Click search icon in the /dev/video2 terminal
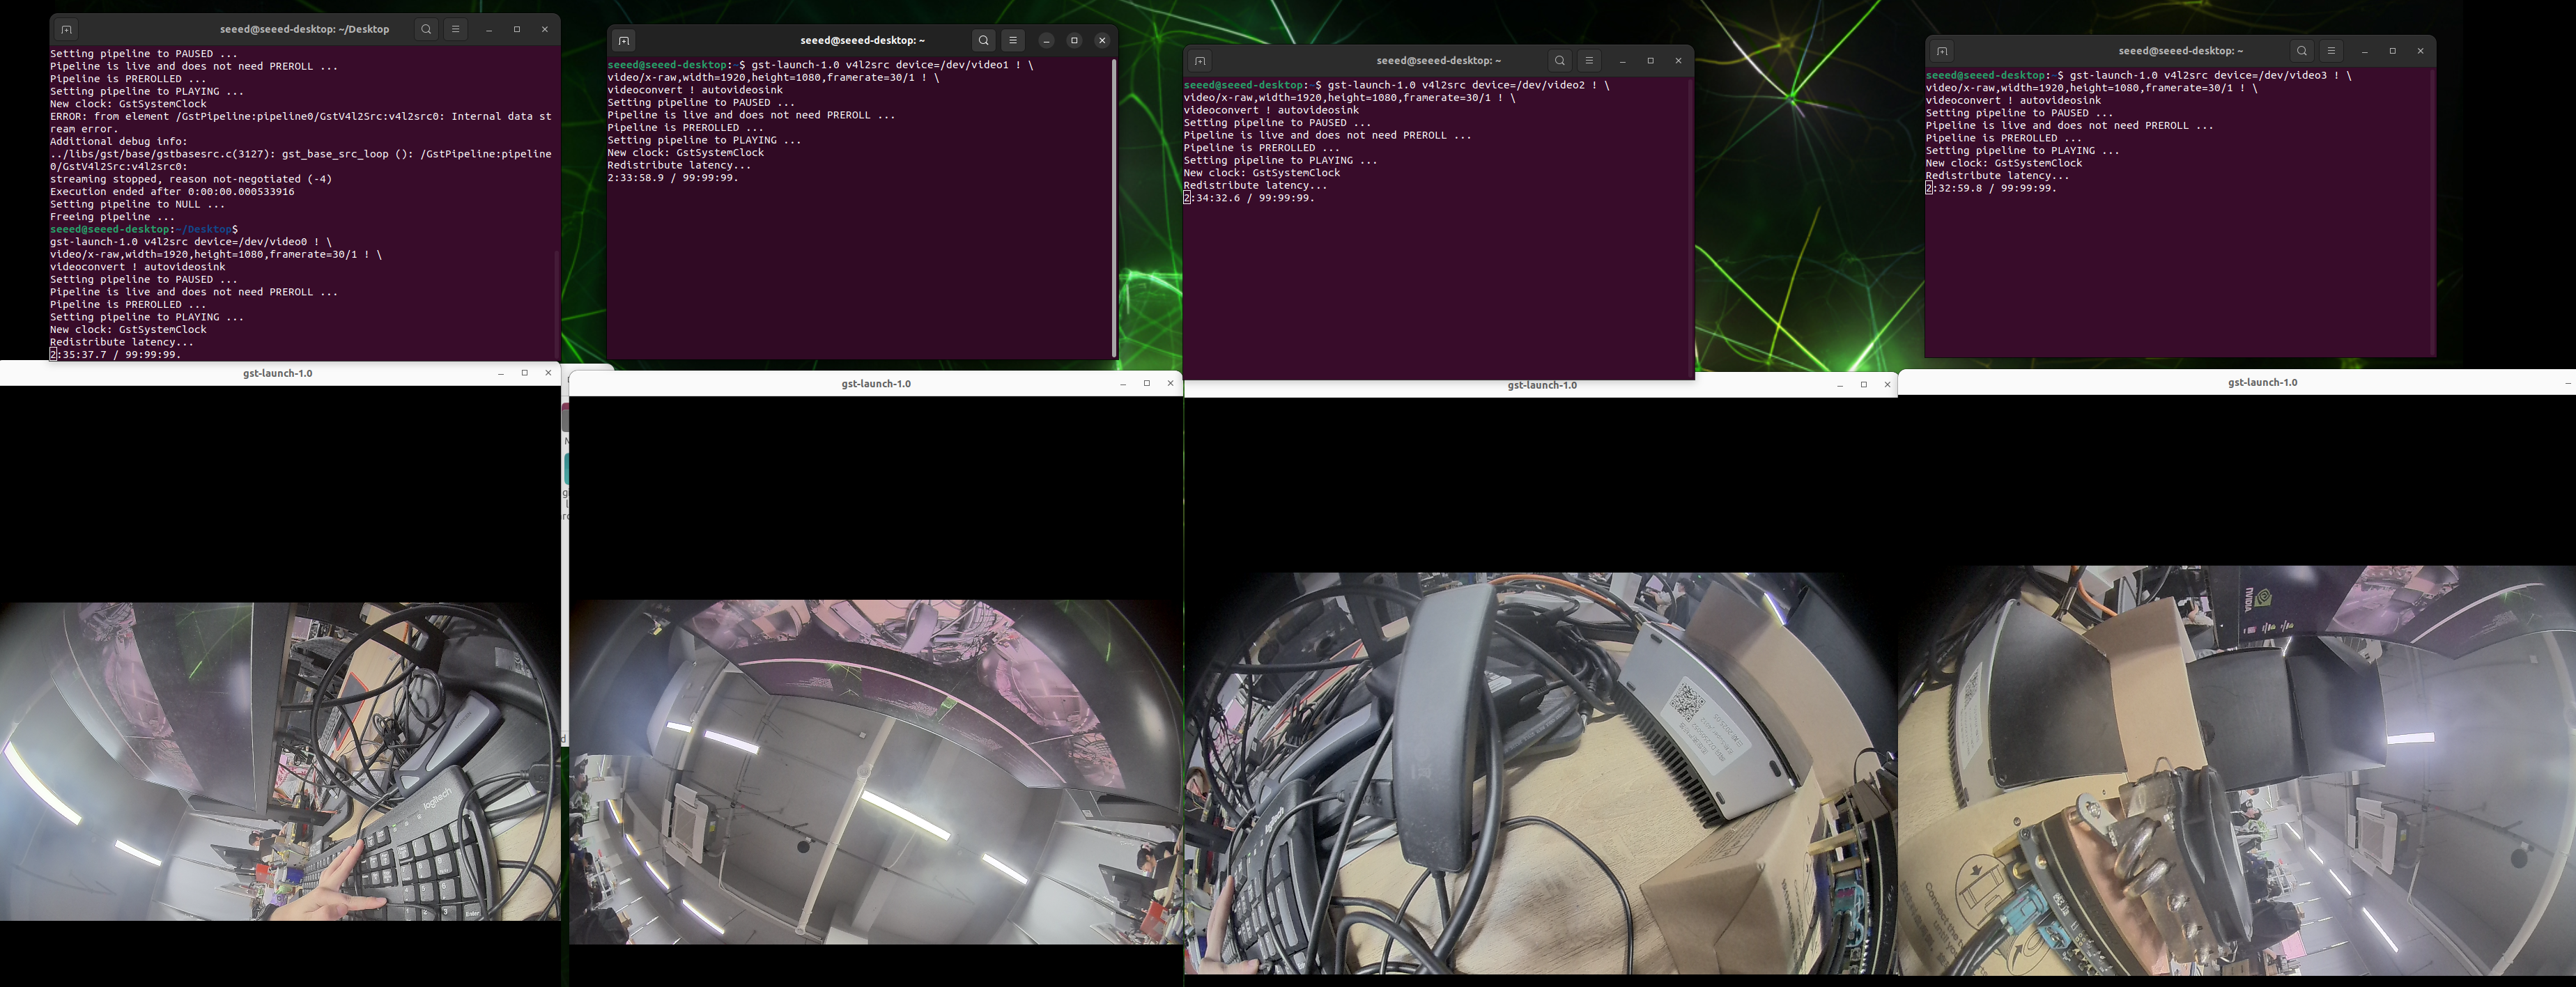The width and height of the screenshot is (2576, 987). (x=1559, y=61)
